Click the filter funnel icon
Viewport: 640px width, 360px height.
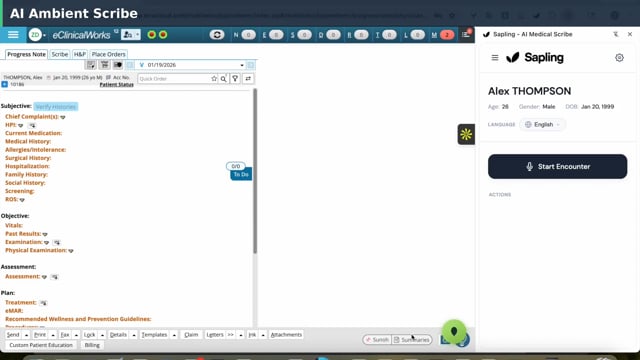tap(235, 79)
